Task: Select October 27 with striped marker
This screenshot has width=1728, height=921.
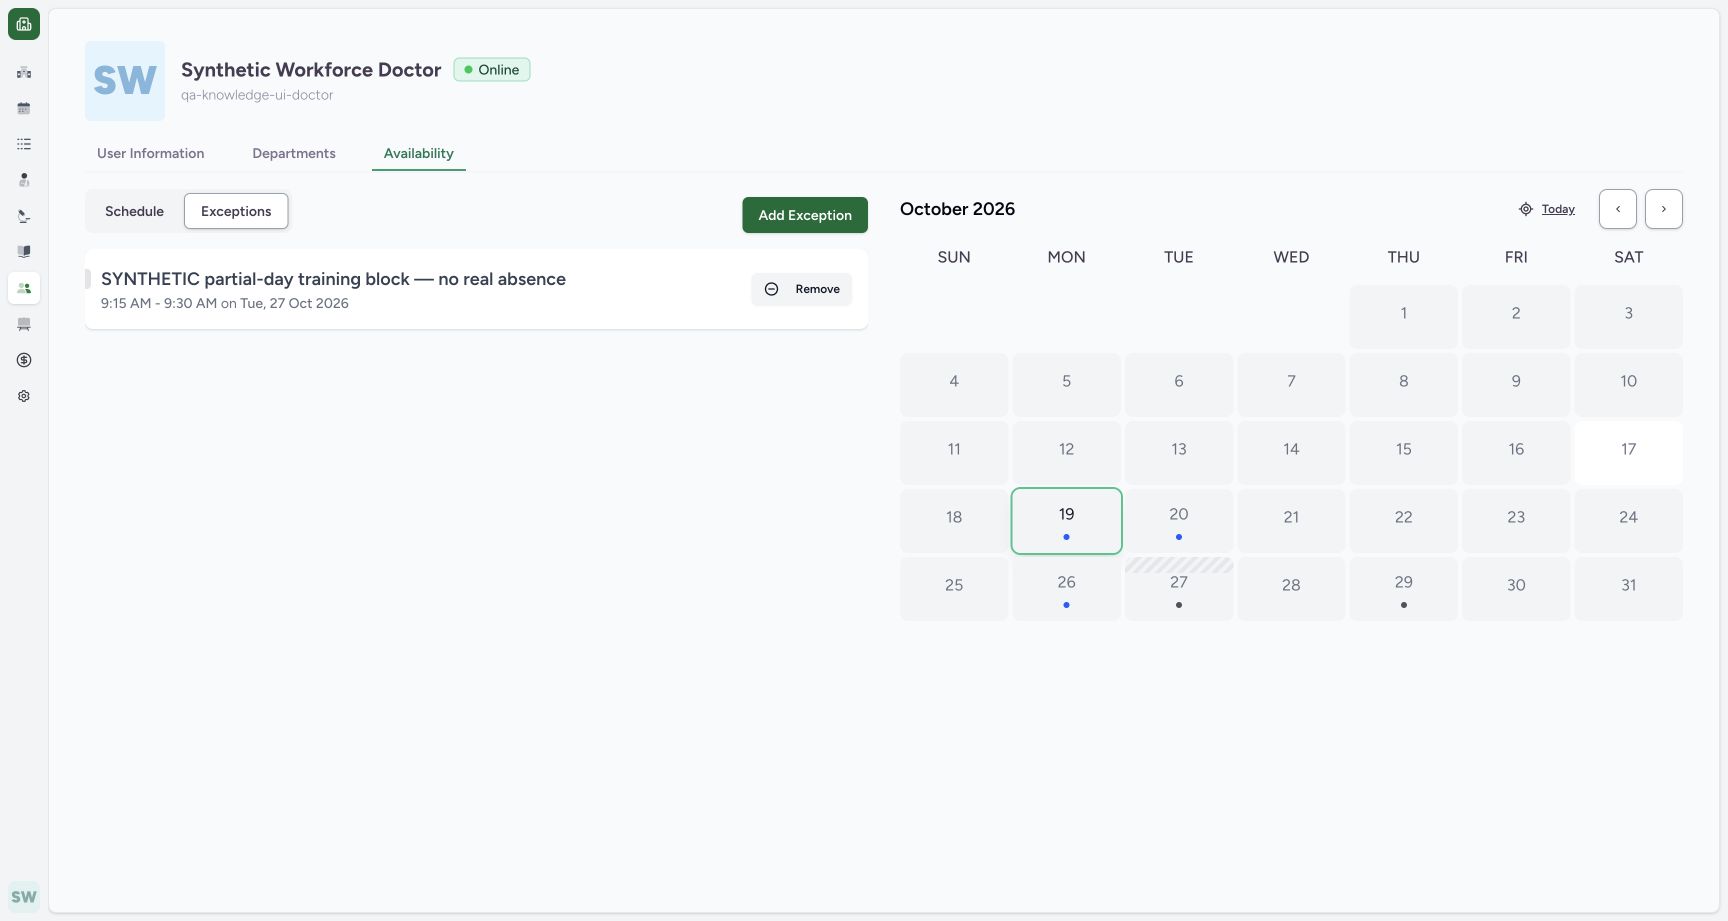Action: point(1179,589)
